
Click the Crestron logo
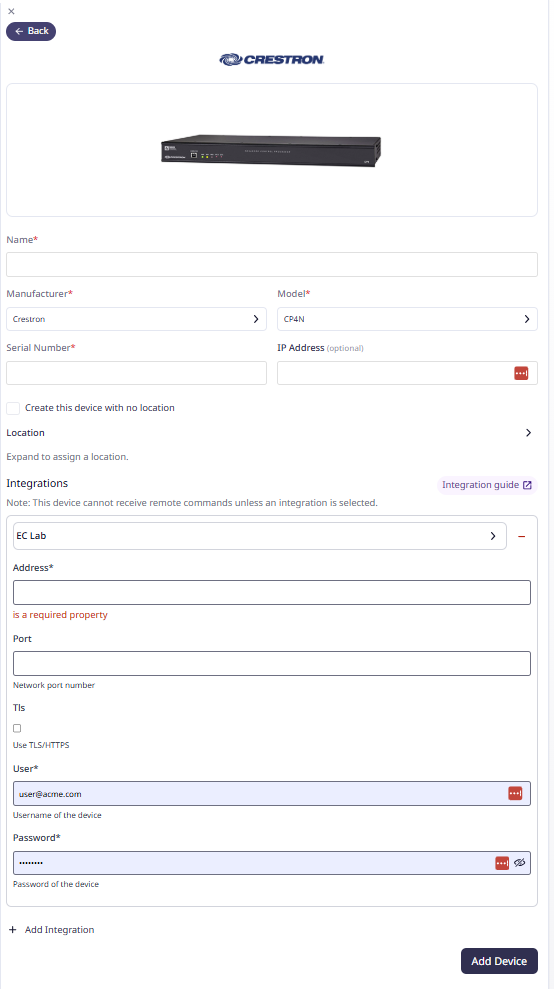pos(272,60)
